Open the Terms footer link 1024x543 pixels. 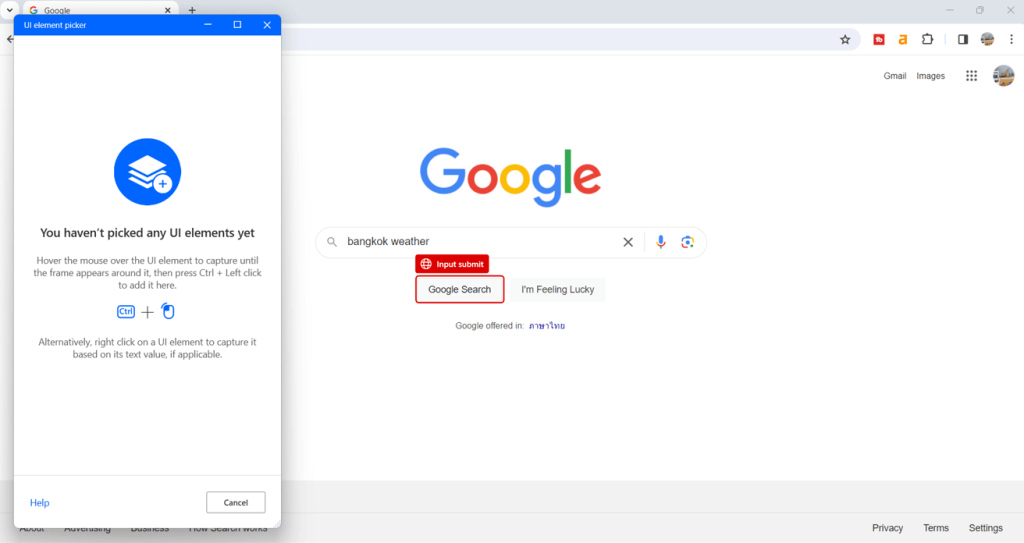[x=936, y=528]
